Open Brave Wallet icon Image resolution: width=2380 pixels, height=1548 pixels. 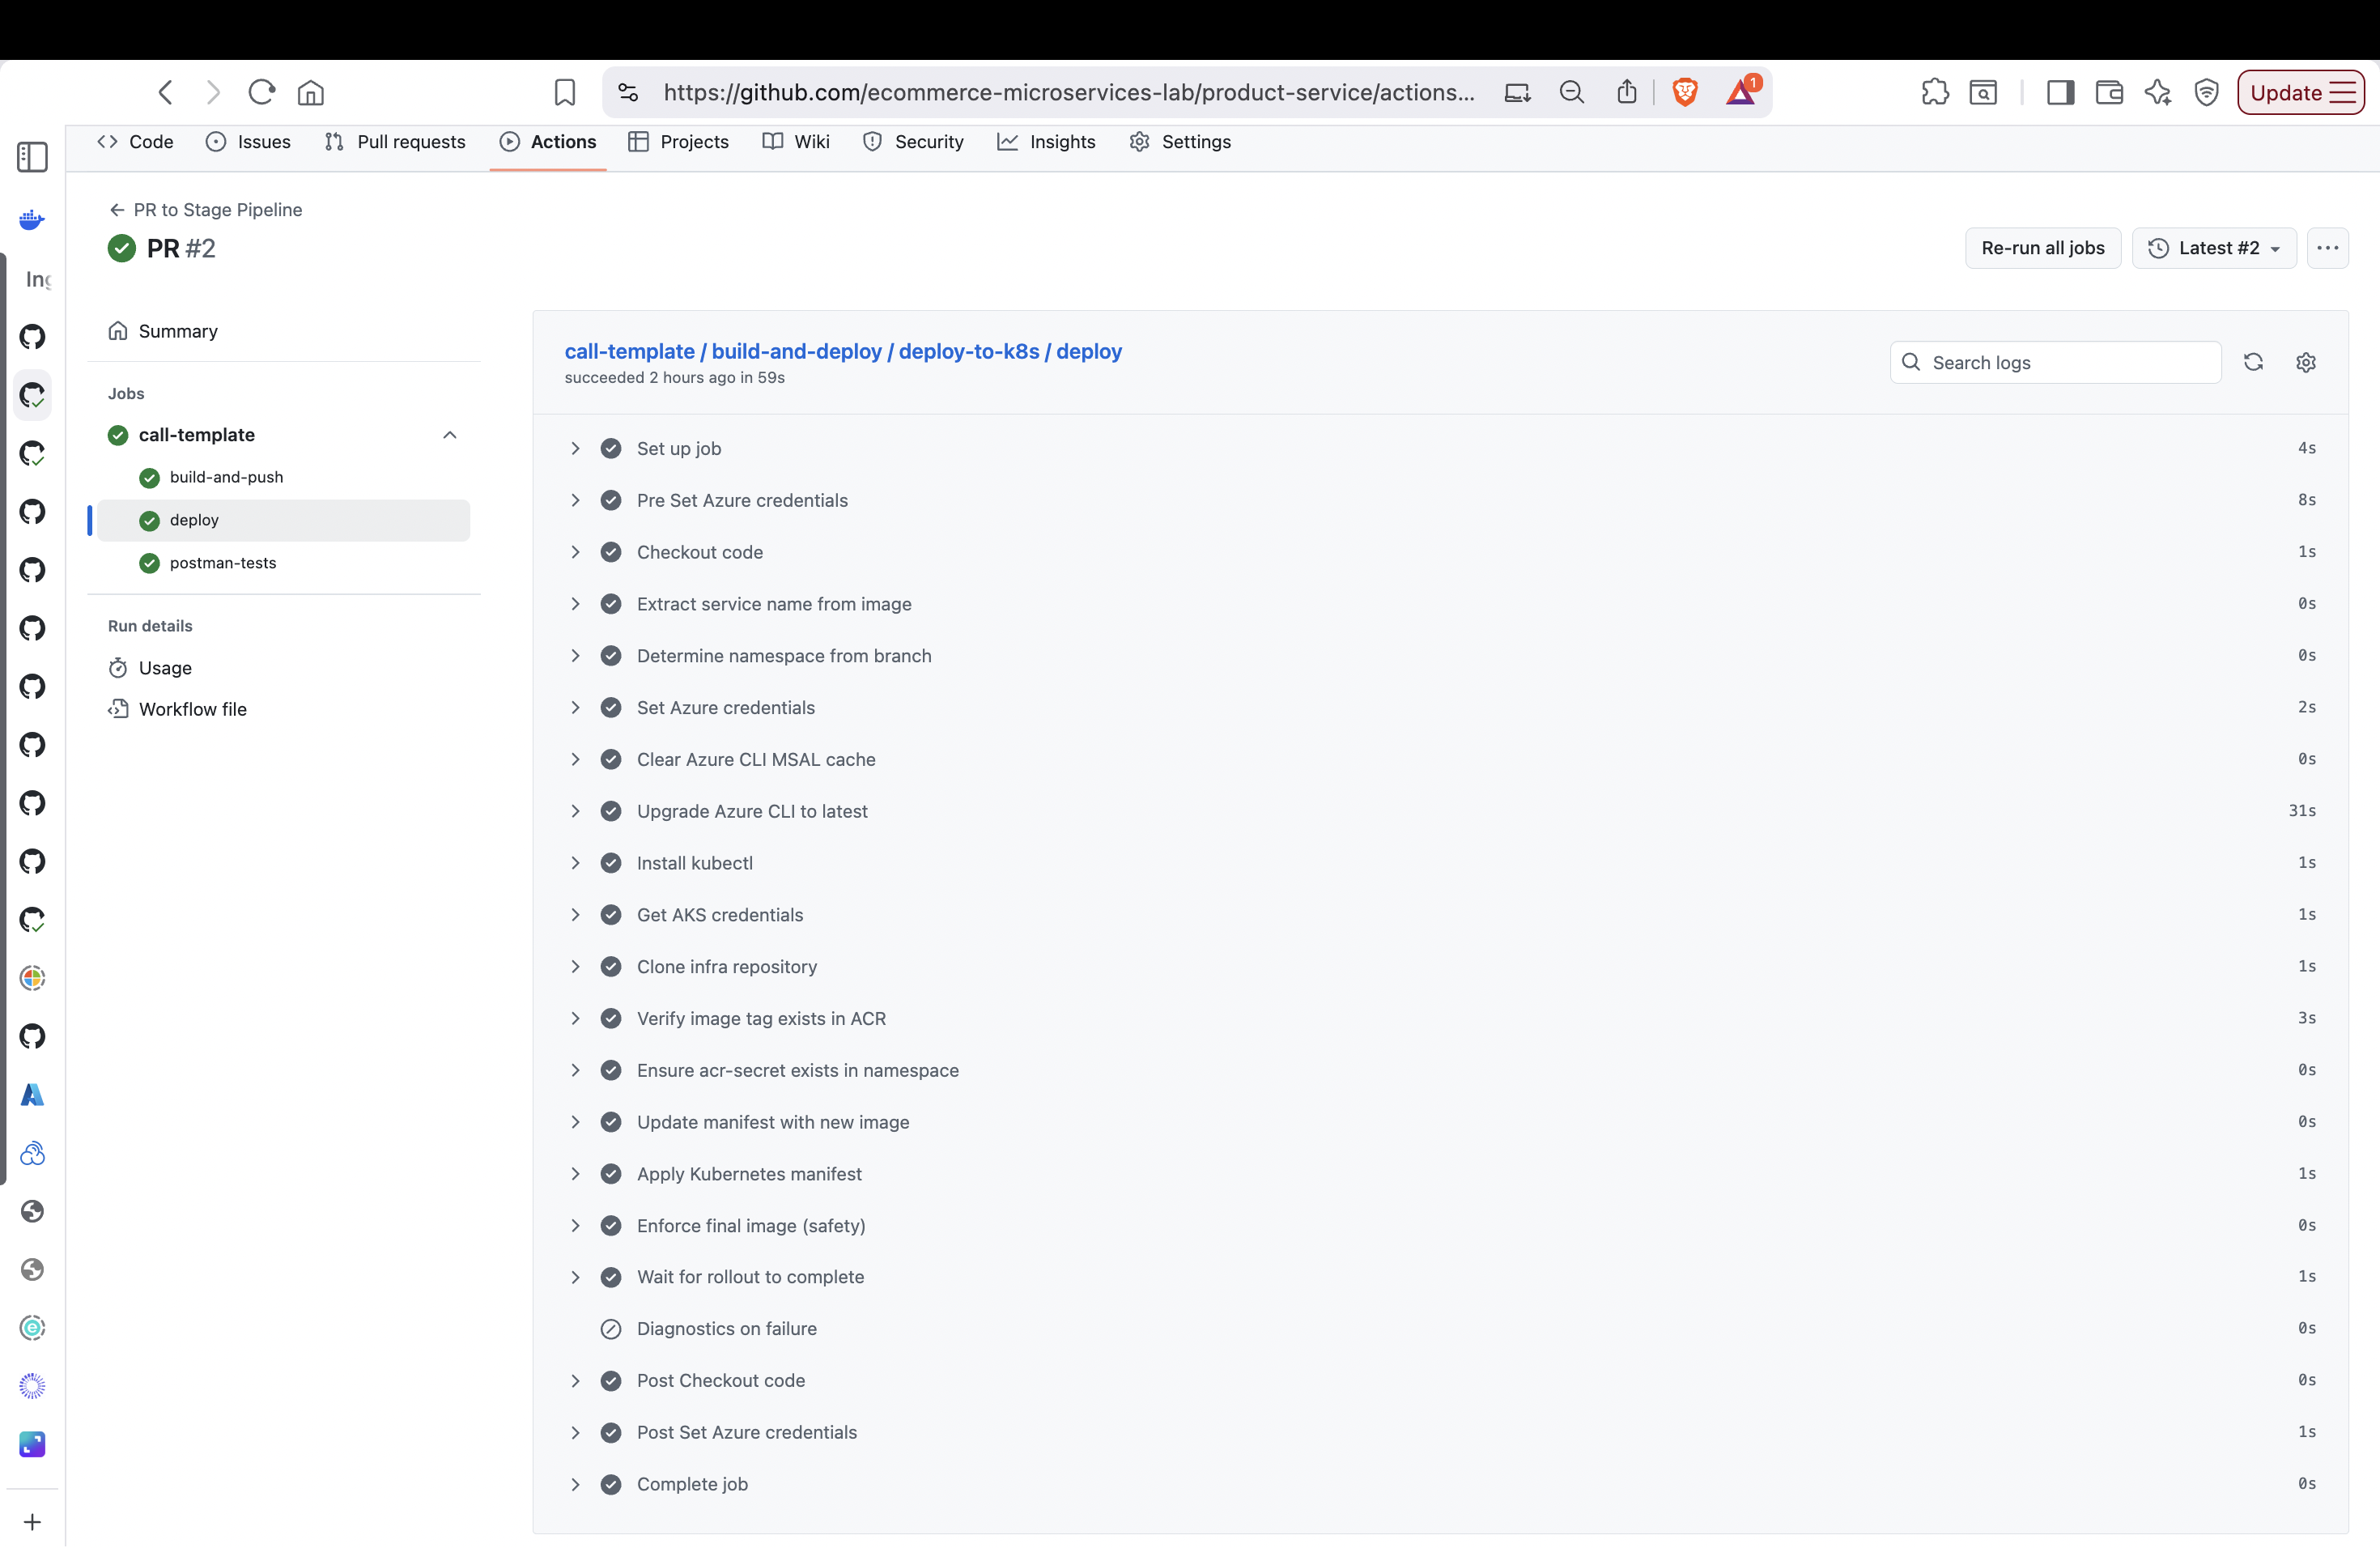(x=2109, y=93)
